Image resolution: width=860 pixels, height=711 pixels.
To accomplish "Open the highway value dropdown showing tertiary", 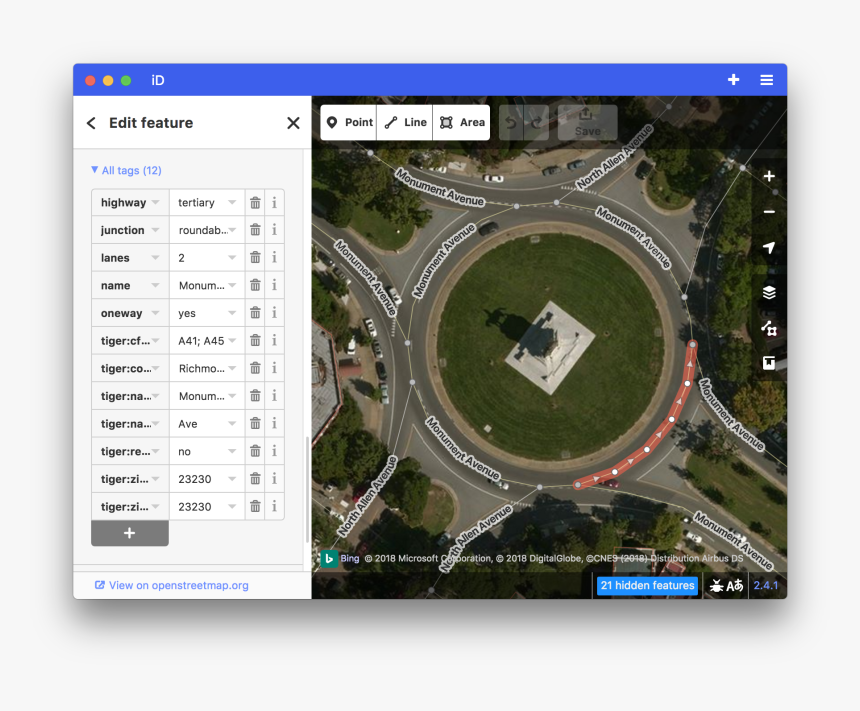I will tap(232, 203).
